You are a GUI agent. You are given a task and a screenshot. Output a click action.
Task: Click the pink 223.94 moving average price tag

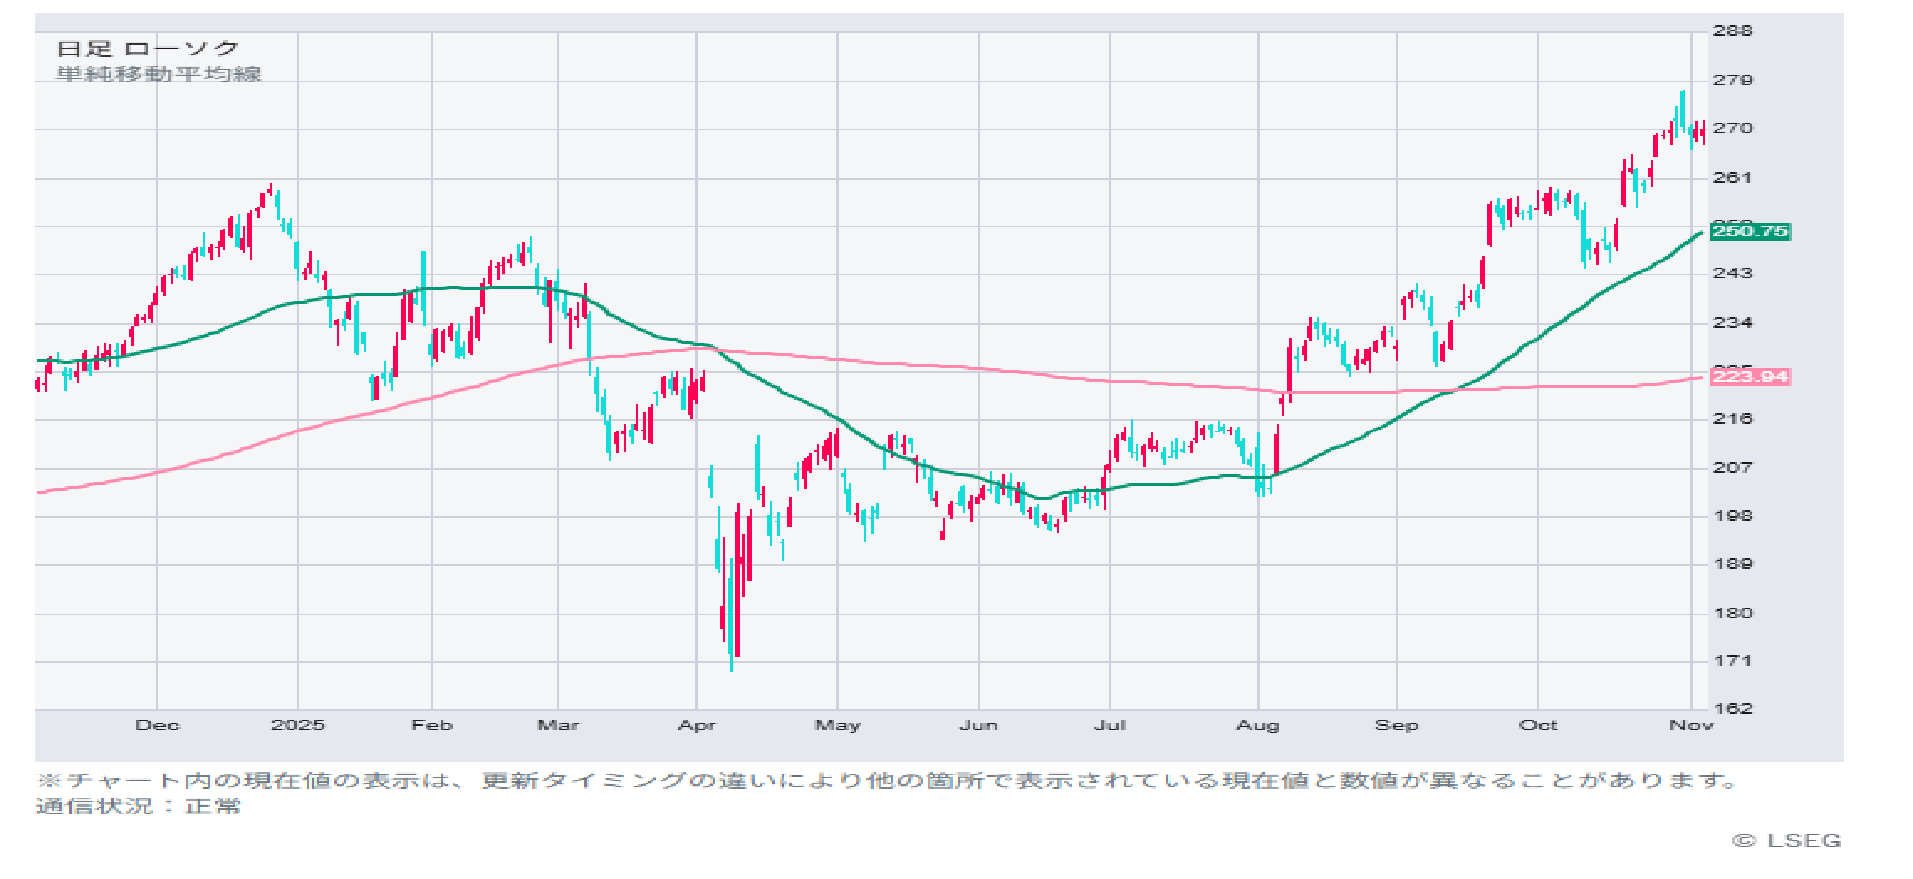(1749, 377)
